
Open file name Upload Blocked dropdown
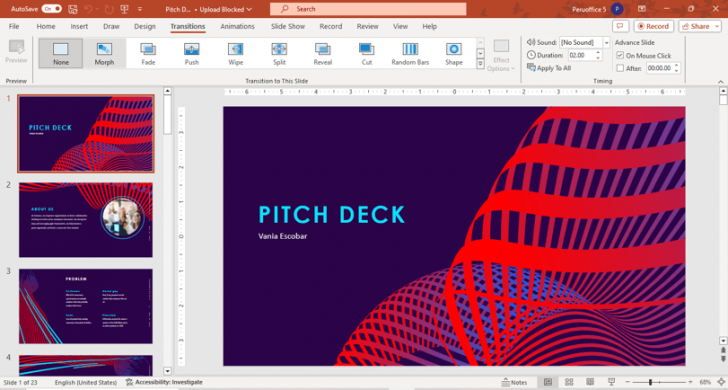coord(226,9)
